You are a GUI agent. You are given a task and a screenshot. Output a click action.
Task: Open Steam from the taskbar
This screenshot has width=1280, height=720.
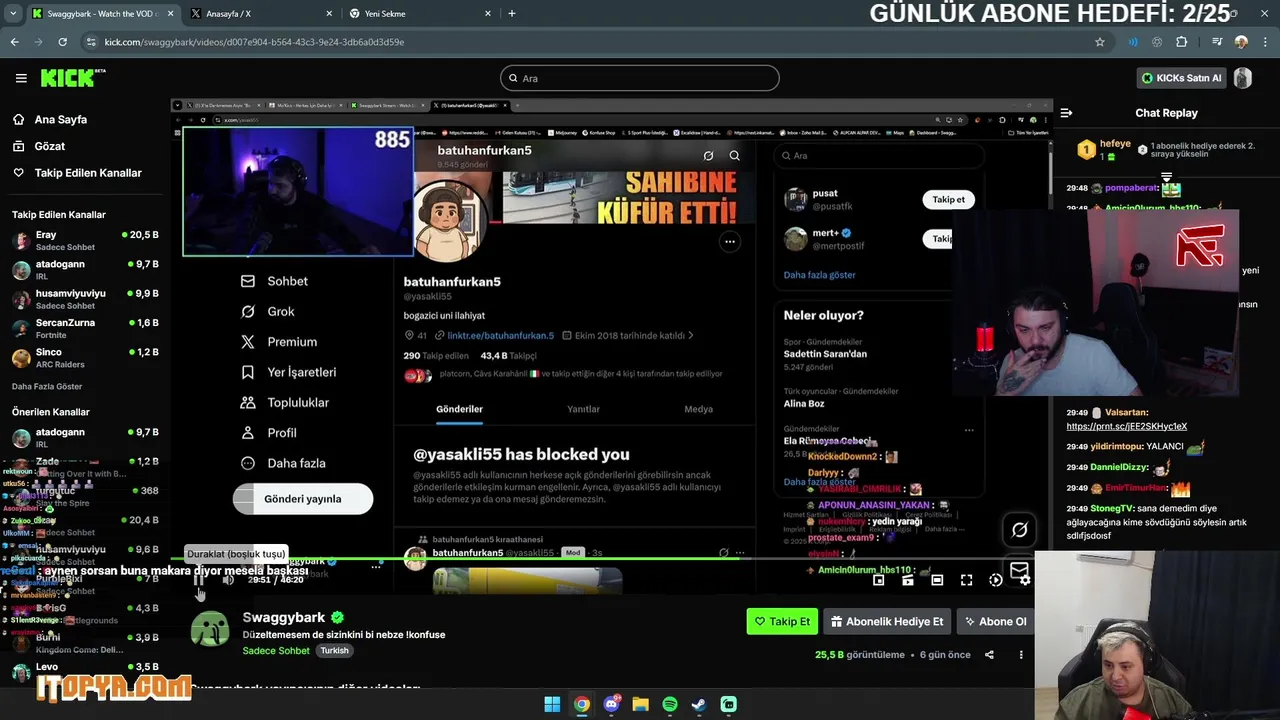click(699, 704)
